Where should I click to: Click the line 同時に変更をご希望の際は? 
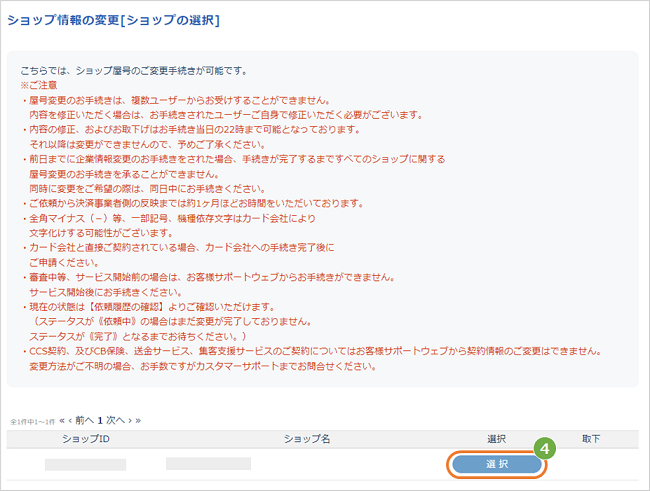pos(147,189)
